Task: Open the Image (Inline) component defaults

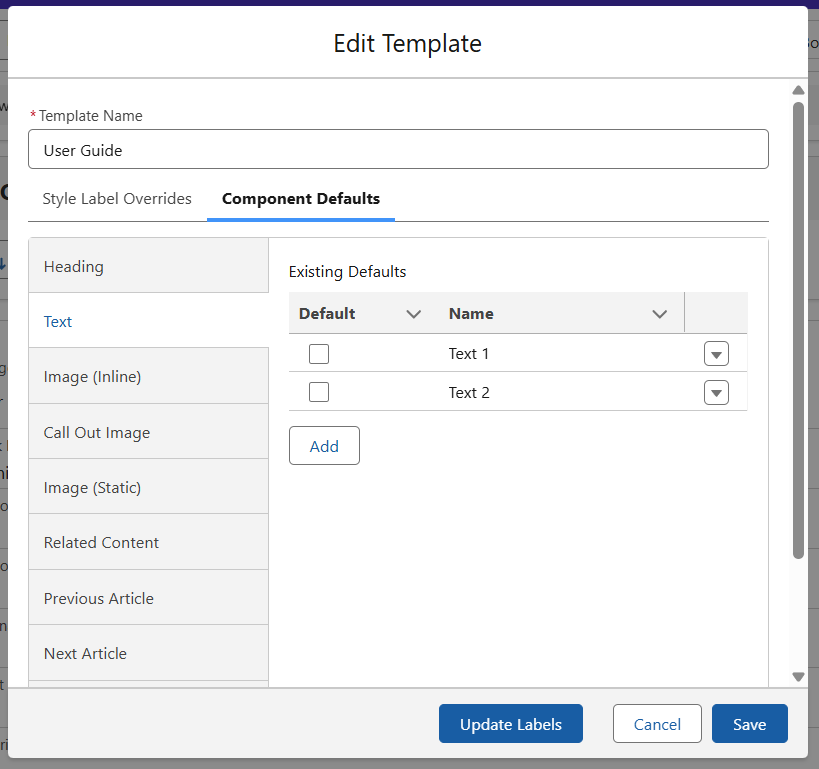Action: point(149,377)
